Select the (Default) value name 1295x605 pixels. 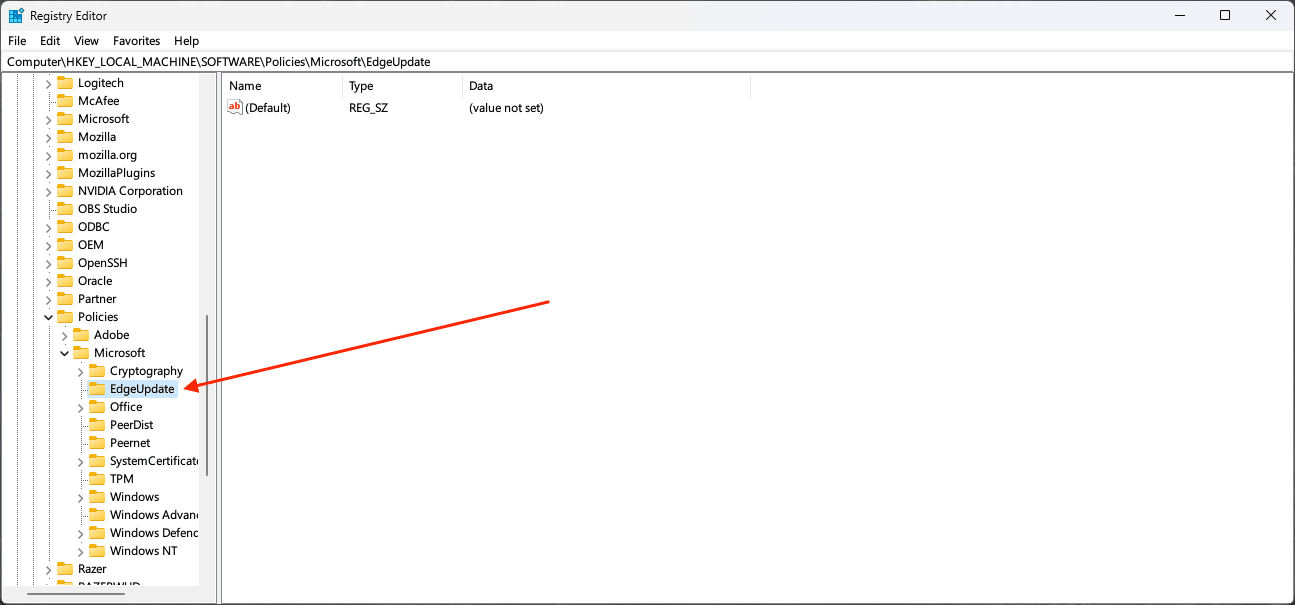tap(268, 107)
